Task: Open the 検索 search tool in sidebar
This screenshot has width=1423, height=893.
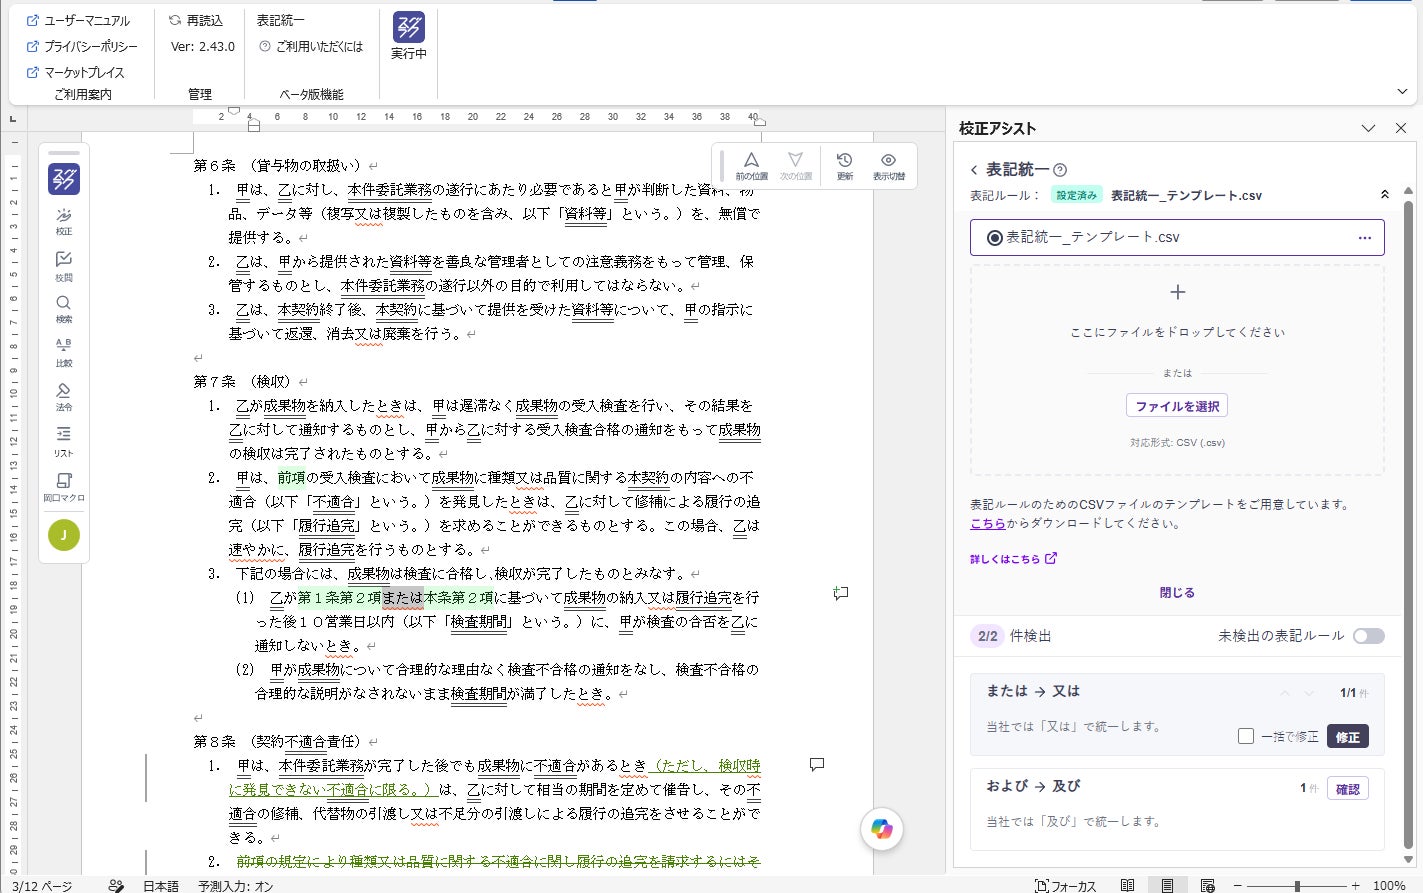Action: point(64,308)
